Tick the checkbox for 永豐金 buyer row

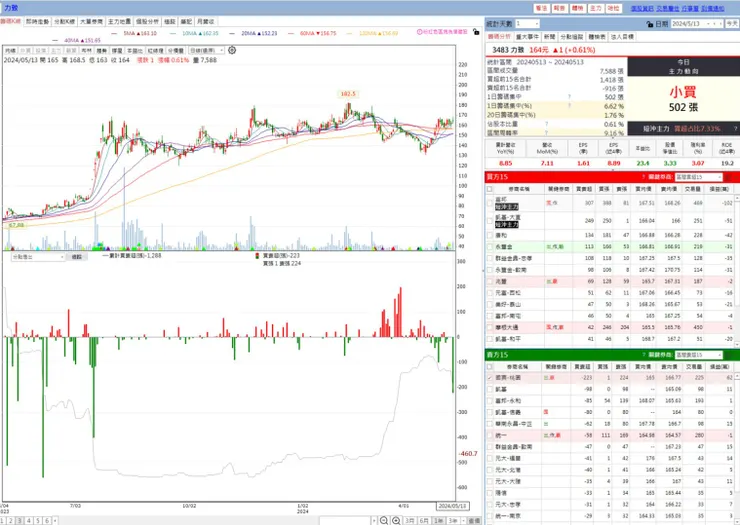[x=489, y=247]
